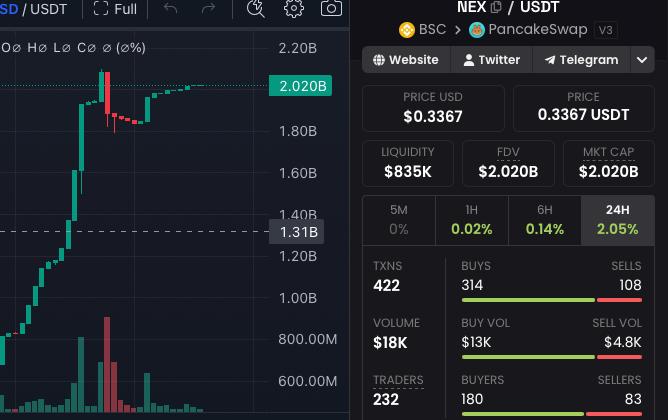
Task: Open the Telegram link button
Action: (x=581, y=60)
